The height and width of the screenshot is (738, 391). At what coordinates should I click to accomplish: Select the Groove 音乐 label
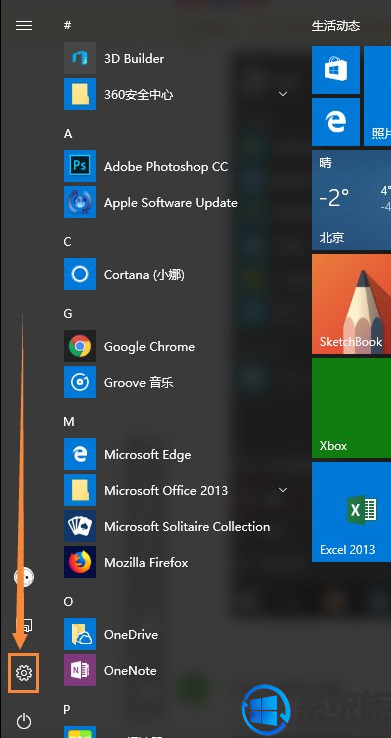click(139, 383)
